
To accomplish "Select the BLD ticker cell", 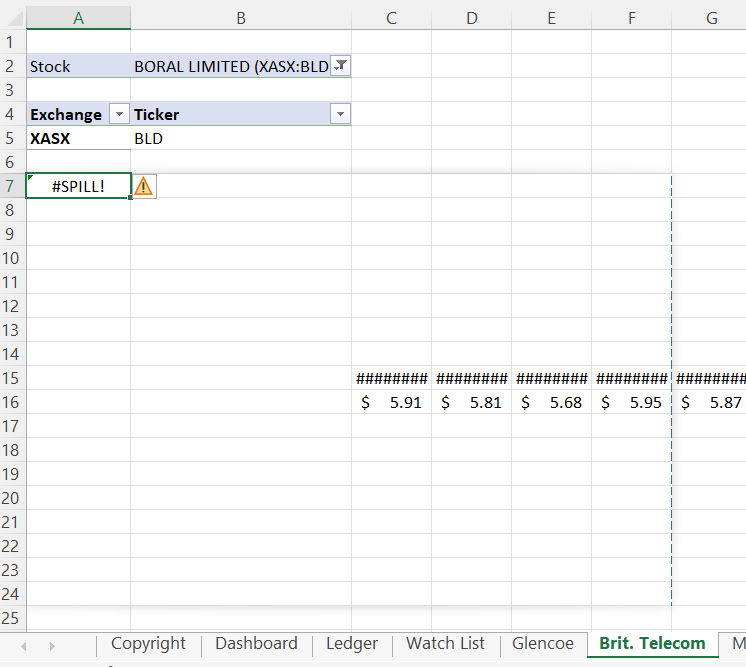I will [241, 138].
